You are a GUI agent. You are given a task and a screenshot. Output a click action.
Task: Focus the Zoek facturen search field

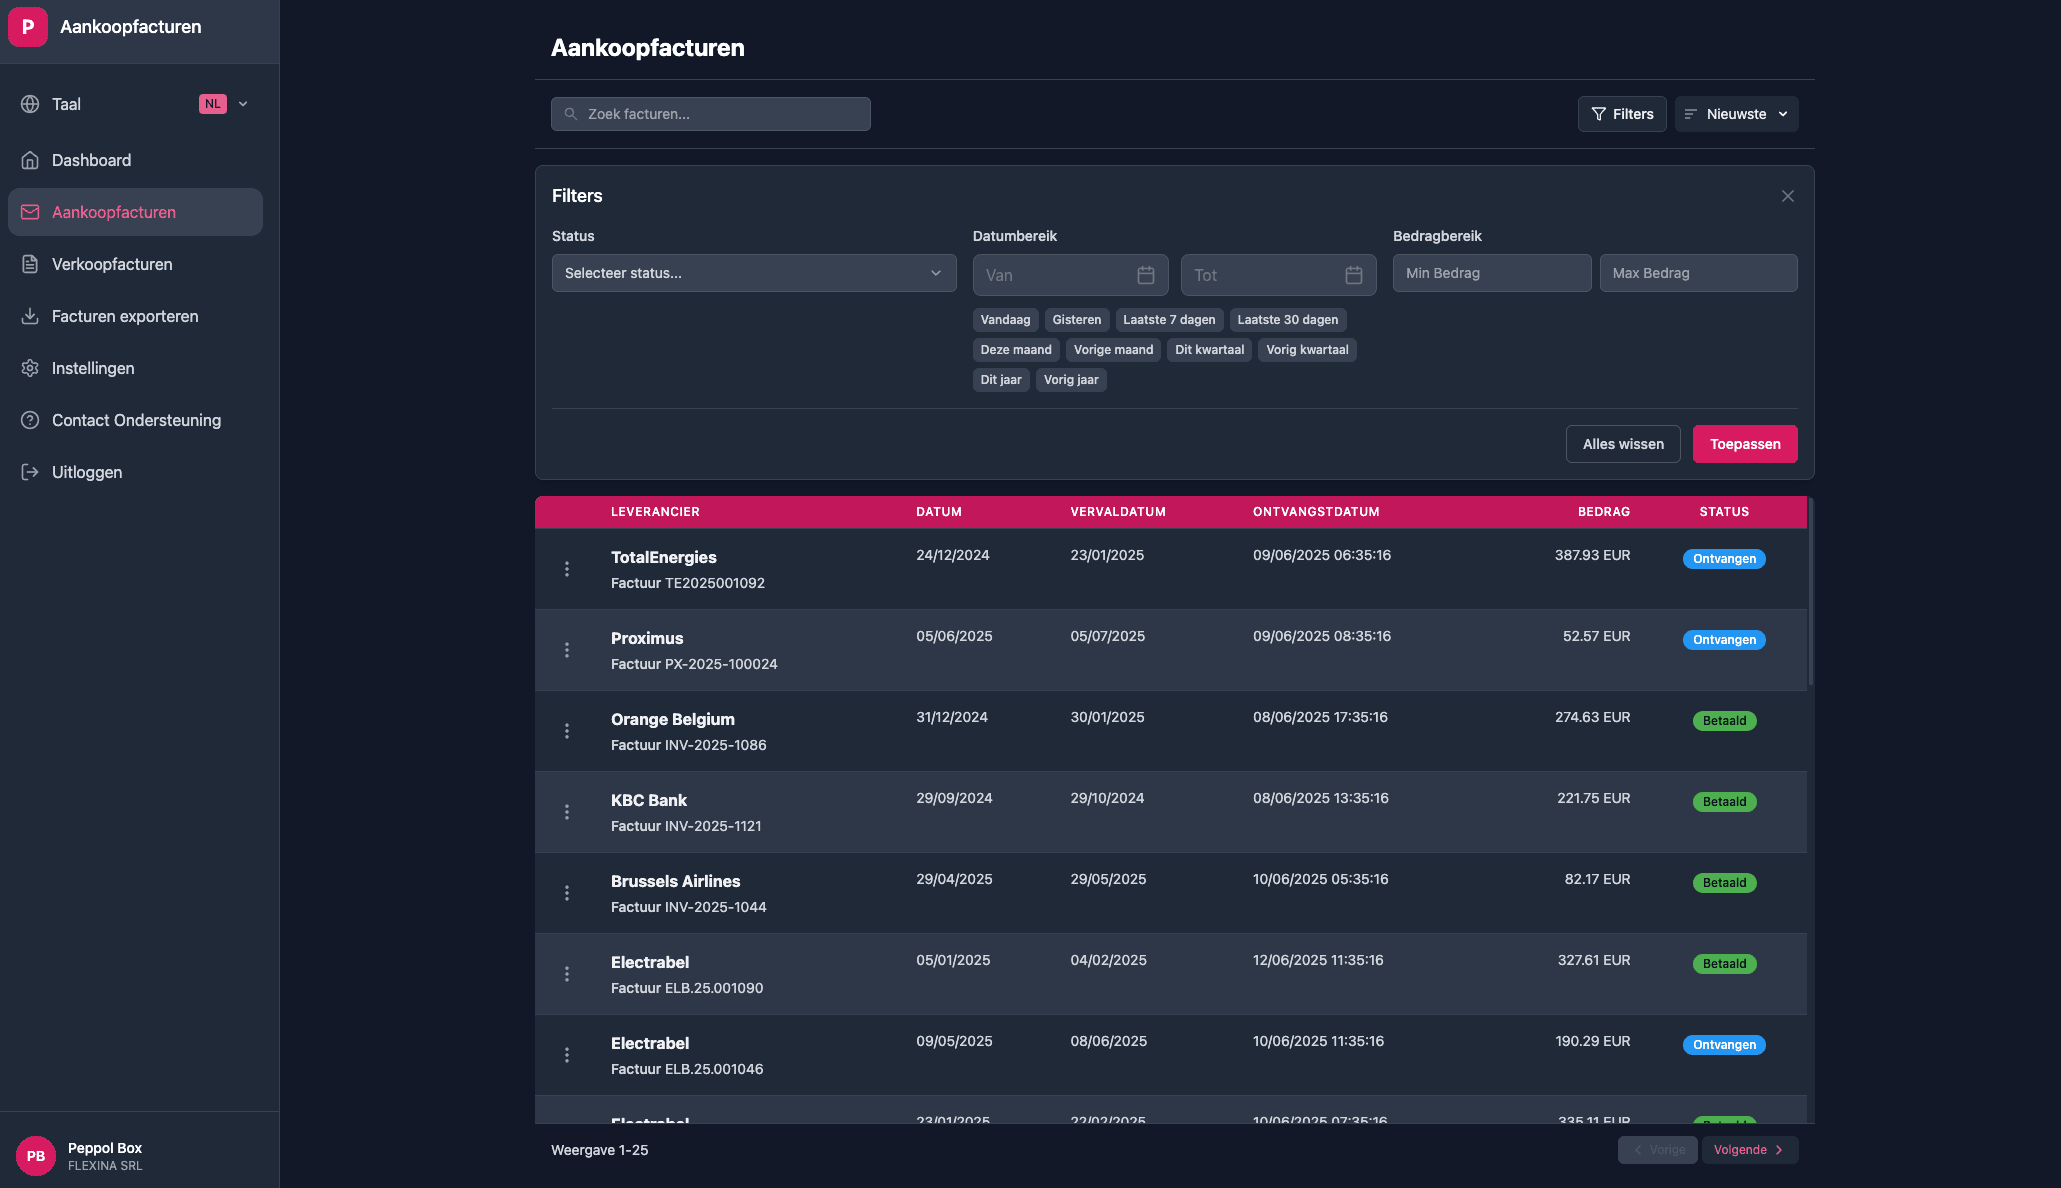point(710,114)
